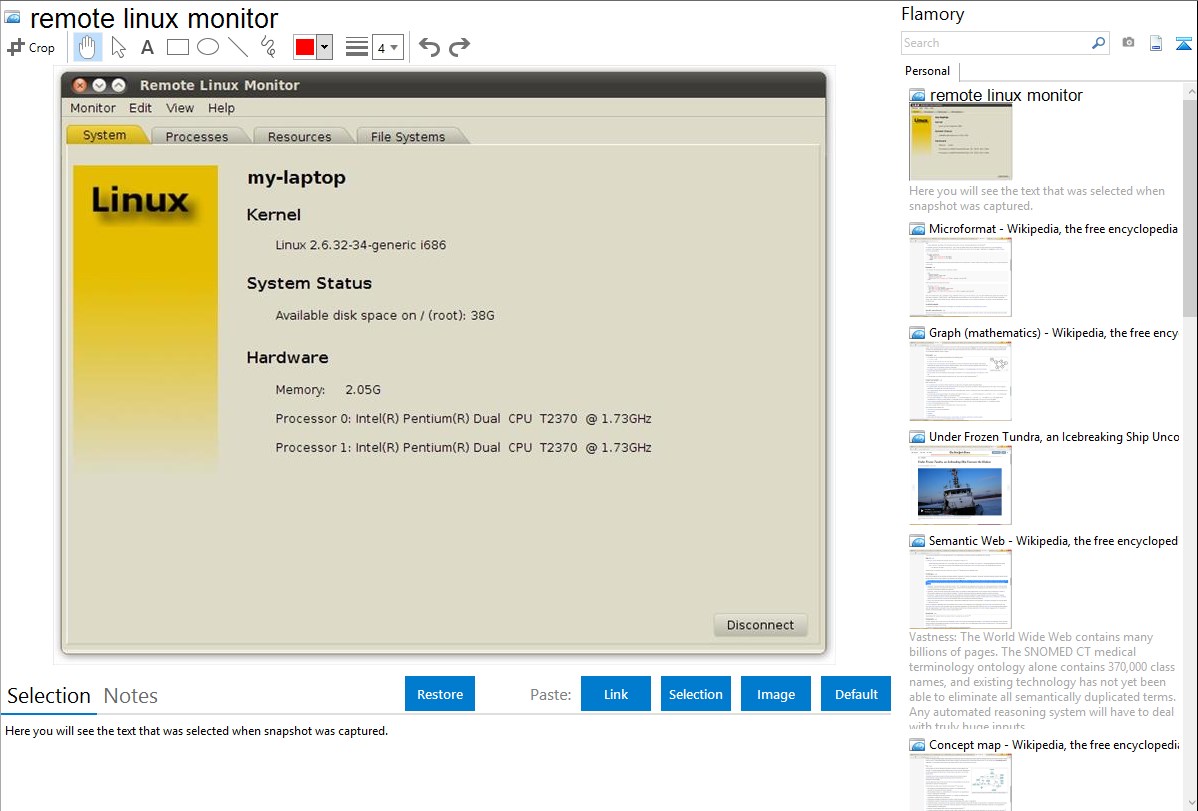Select the text annotation tool
The height and width of the screenshot is (811, 1198).
tap(147, 47)
